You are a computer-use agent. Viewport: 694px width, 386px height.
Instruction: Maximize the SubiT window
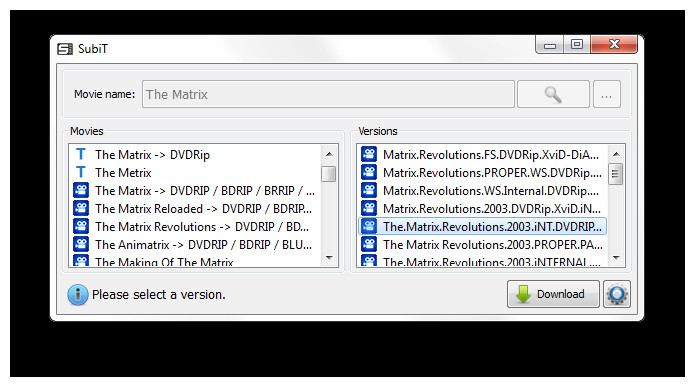tap(577, 45)
